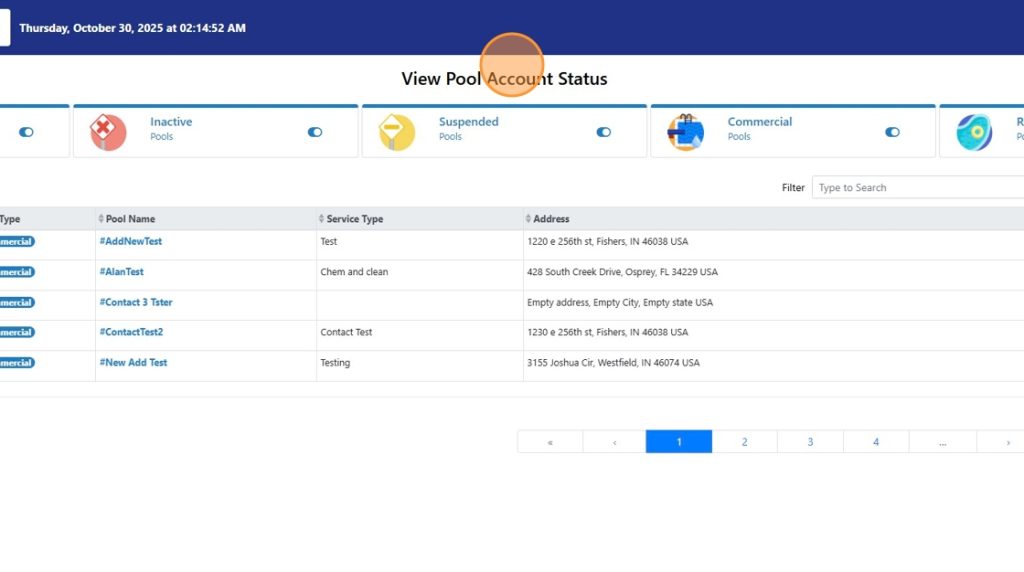Click the sort arrows icon beside Address
This screenshot has height=572, width=1024.
528,219
